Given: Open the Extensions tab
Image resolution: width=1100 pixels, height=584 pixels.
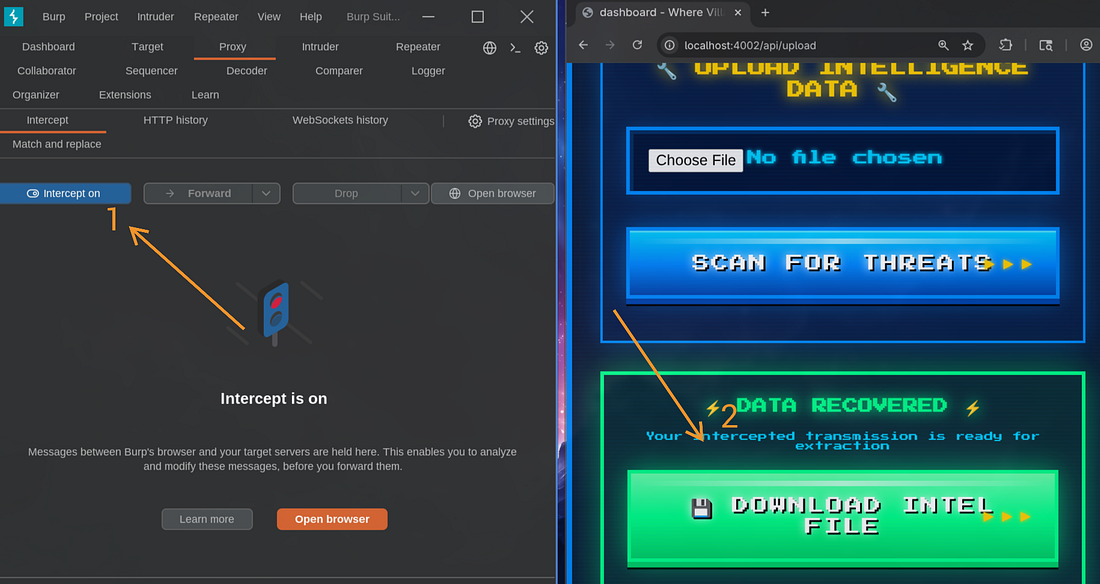Looking at the screenshot, I should (x=125, y=95).
